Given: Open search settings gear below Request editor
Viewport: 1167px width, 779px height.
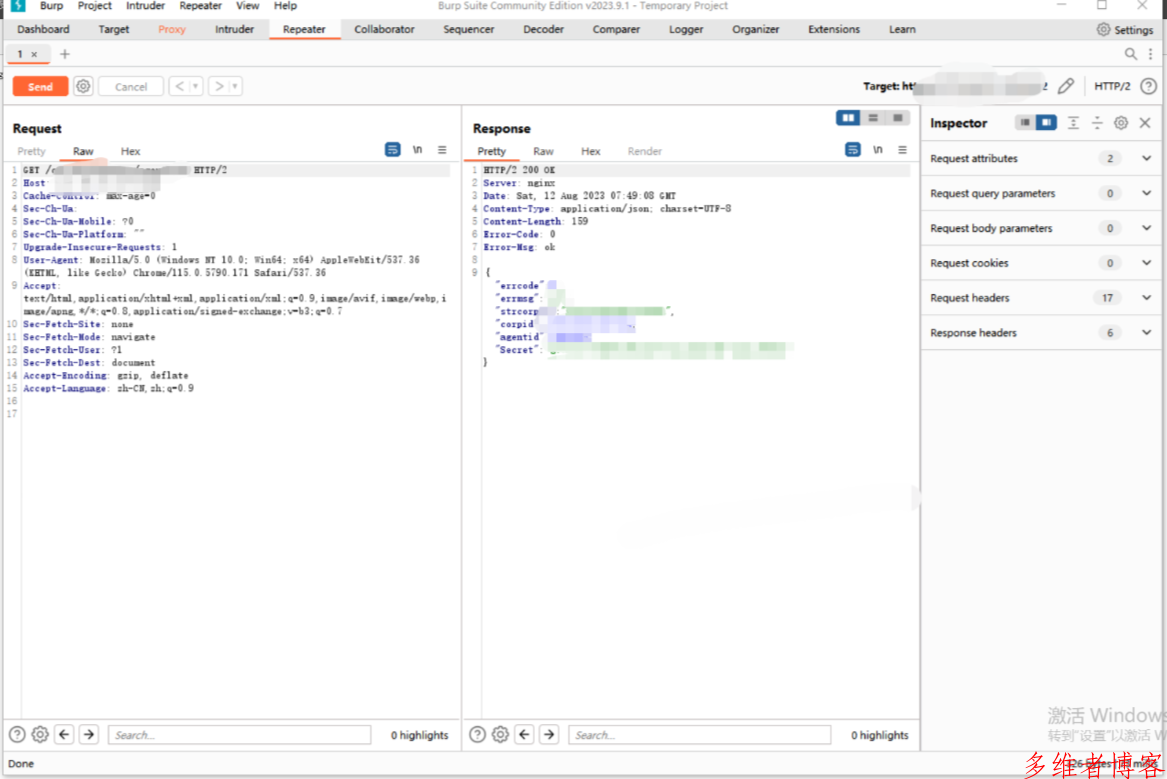Looking at the screenshot, I should tap(40, 735).
